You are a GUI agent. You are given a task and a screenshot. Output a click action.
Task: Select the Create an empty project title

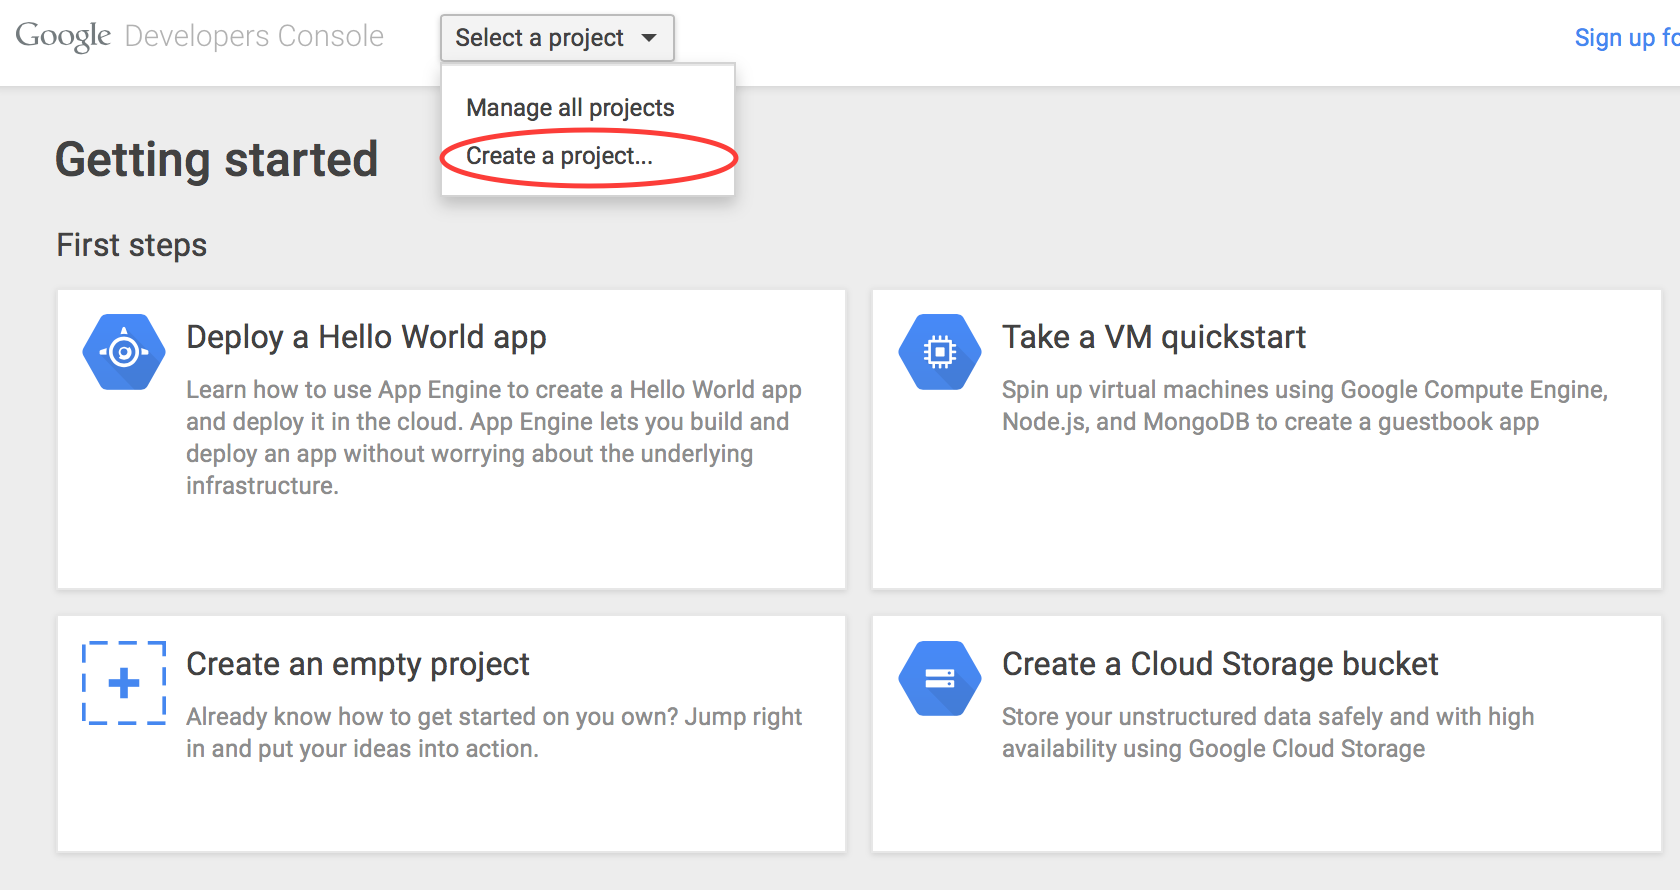(357, 664)
